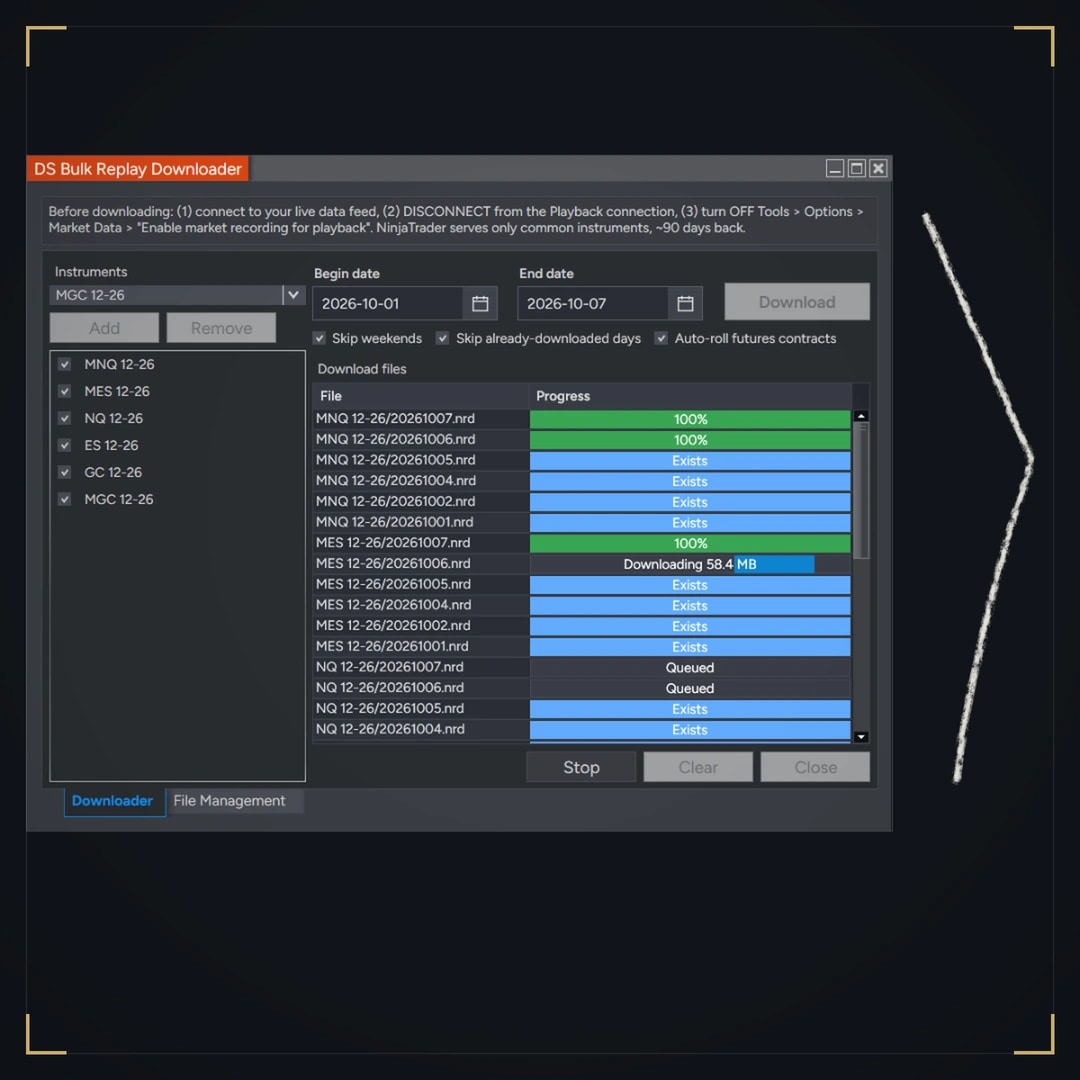Click Queued status for NQ 12-26/20261006.nrd
The width and height of the screenshot is (1080, 1080).
coord(689,688)
